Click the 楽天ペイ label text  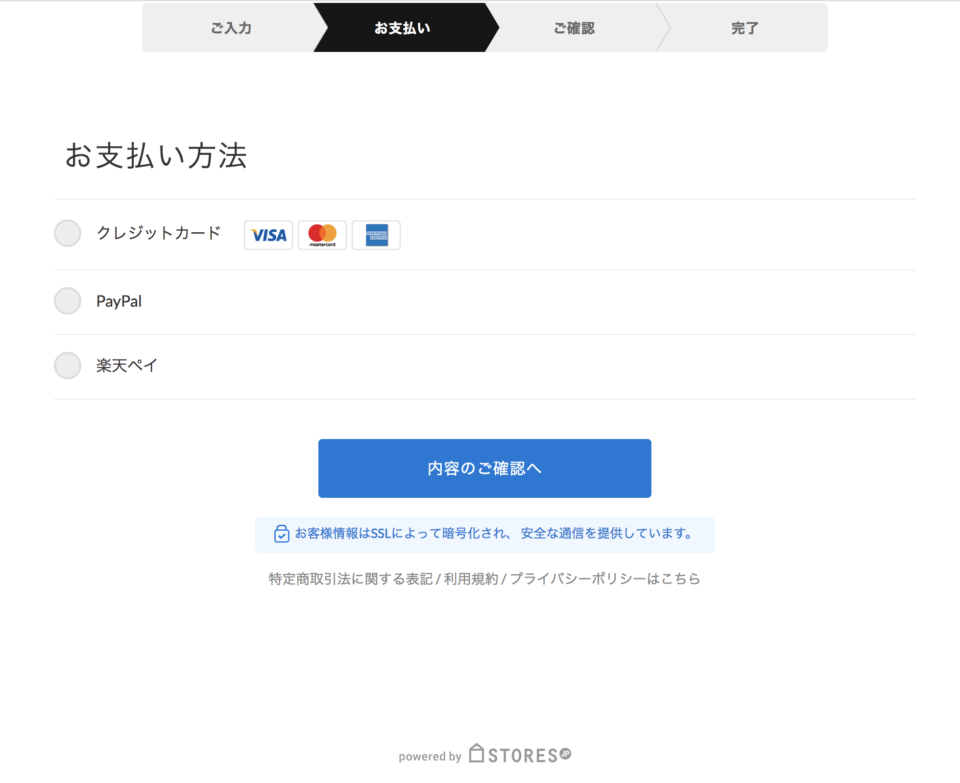tap(127, 365)
